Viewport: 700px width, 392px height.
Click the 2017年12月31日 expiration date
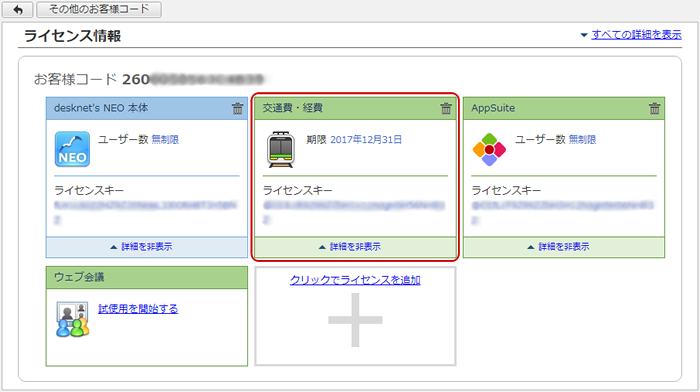point(366,140)
